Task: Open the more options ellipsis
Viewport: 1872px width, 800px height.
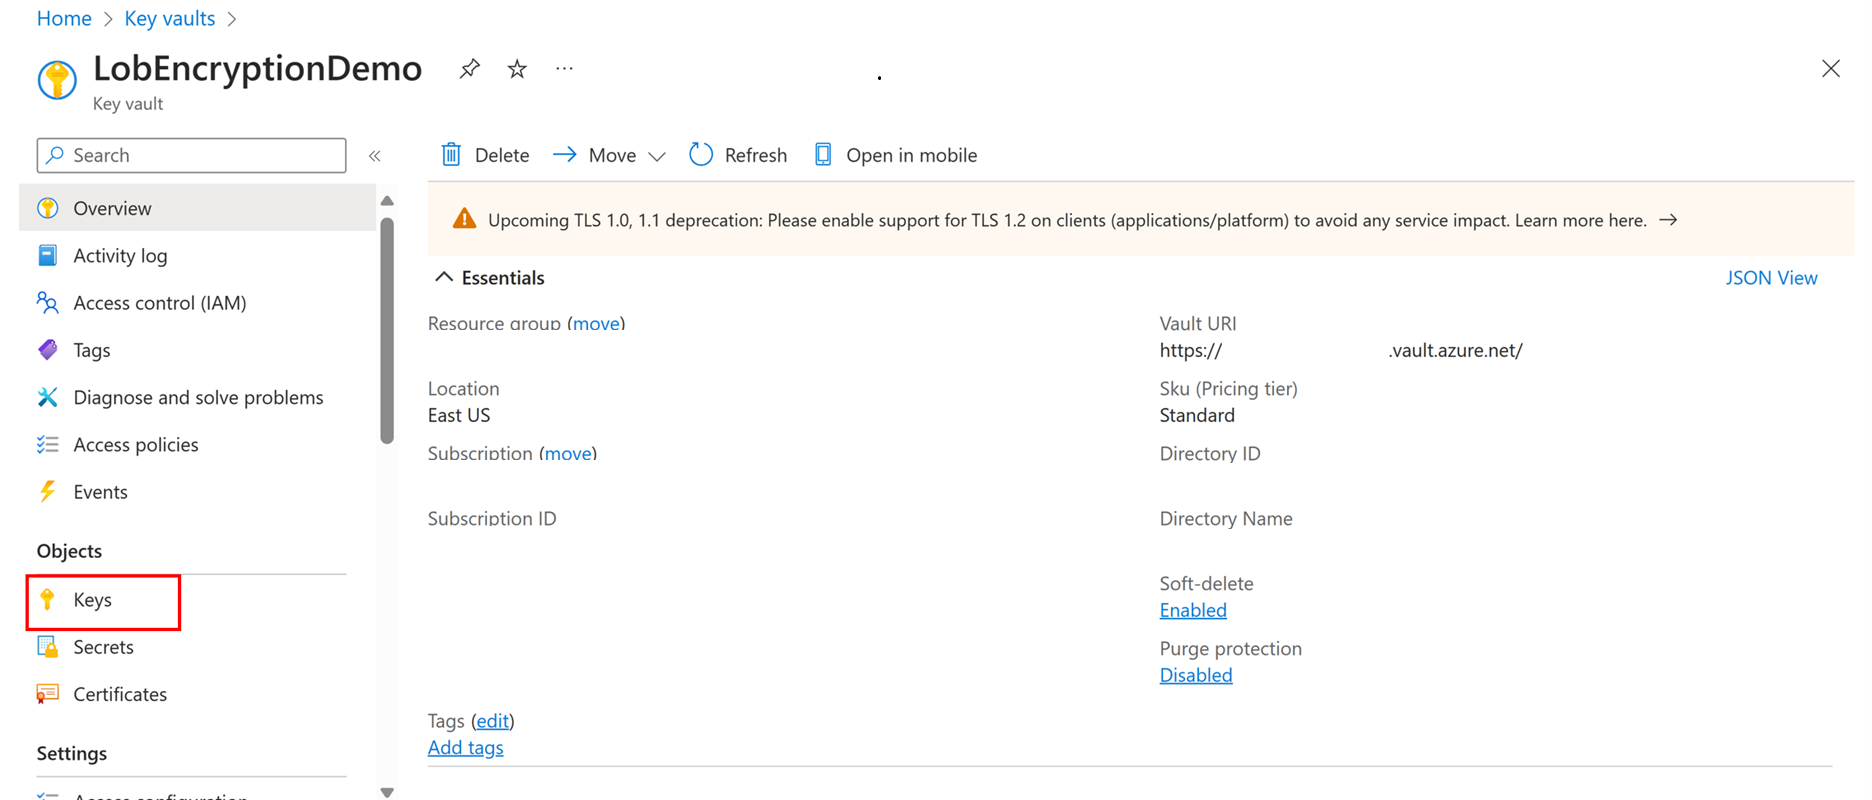Action: (x=564, y=69)
